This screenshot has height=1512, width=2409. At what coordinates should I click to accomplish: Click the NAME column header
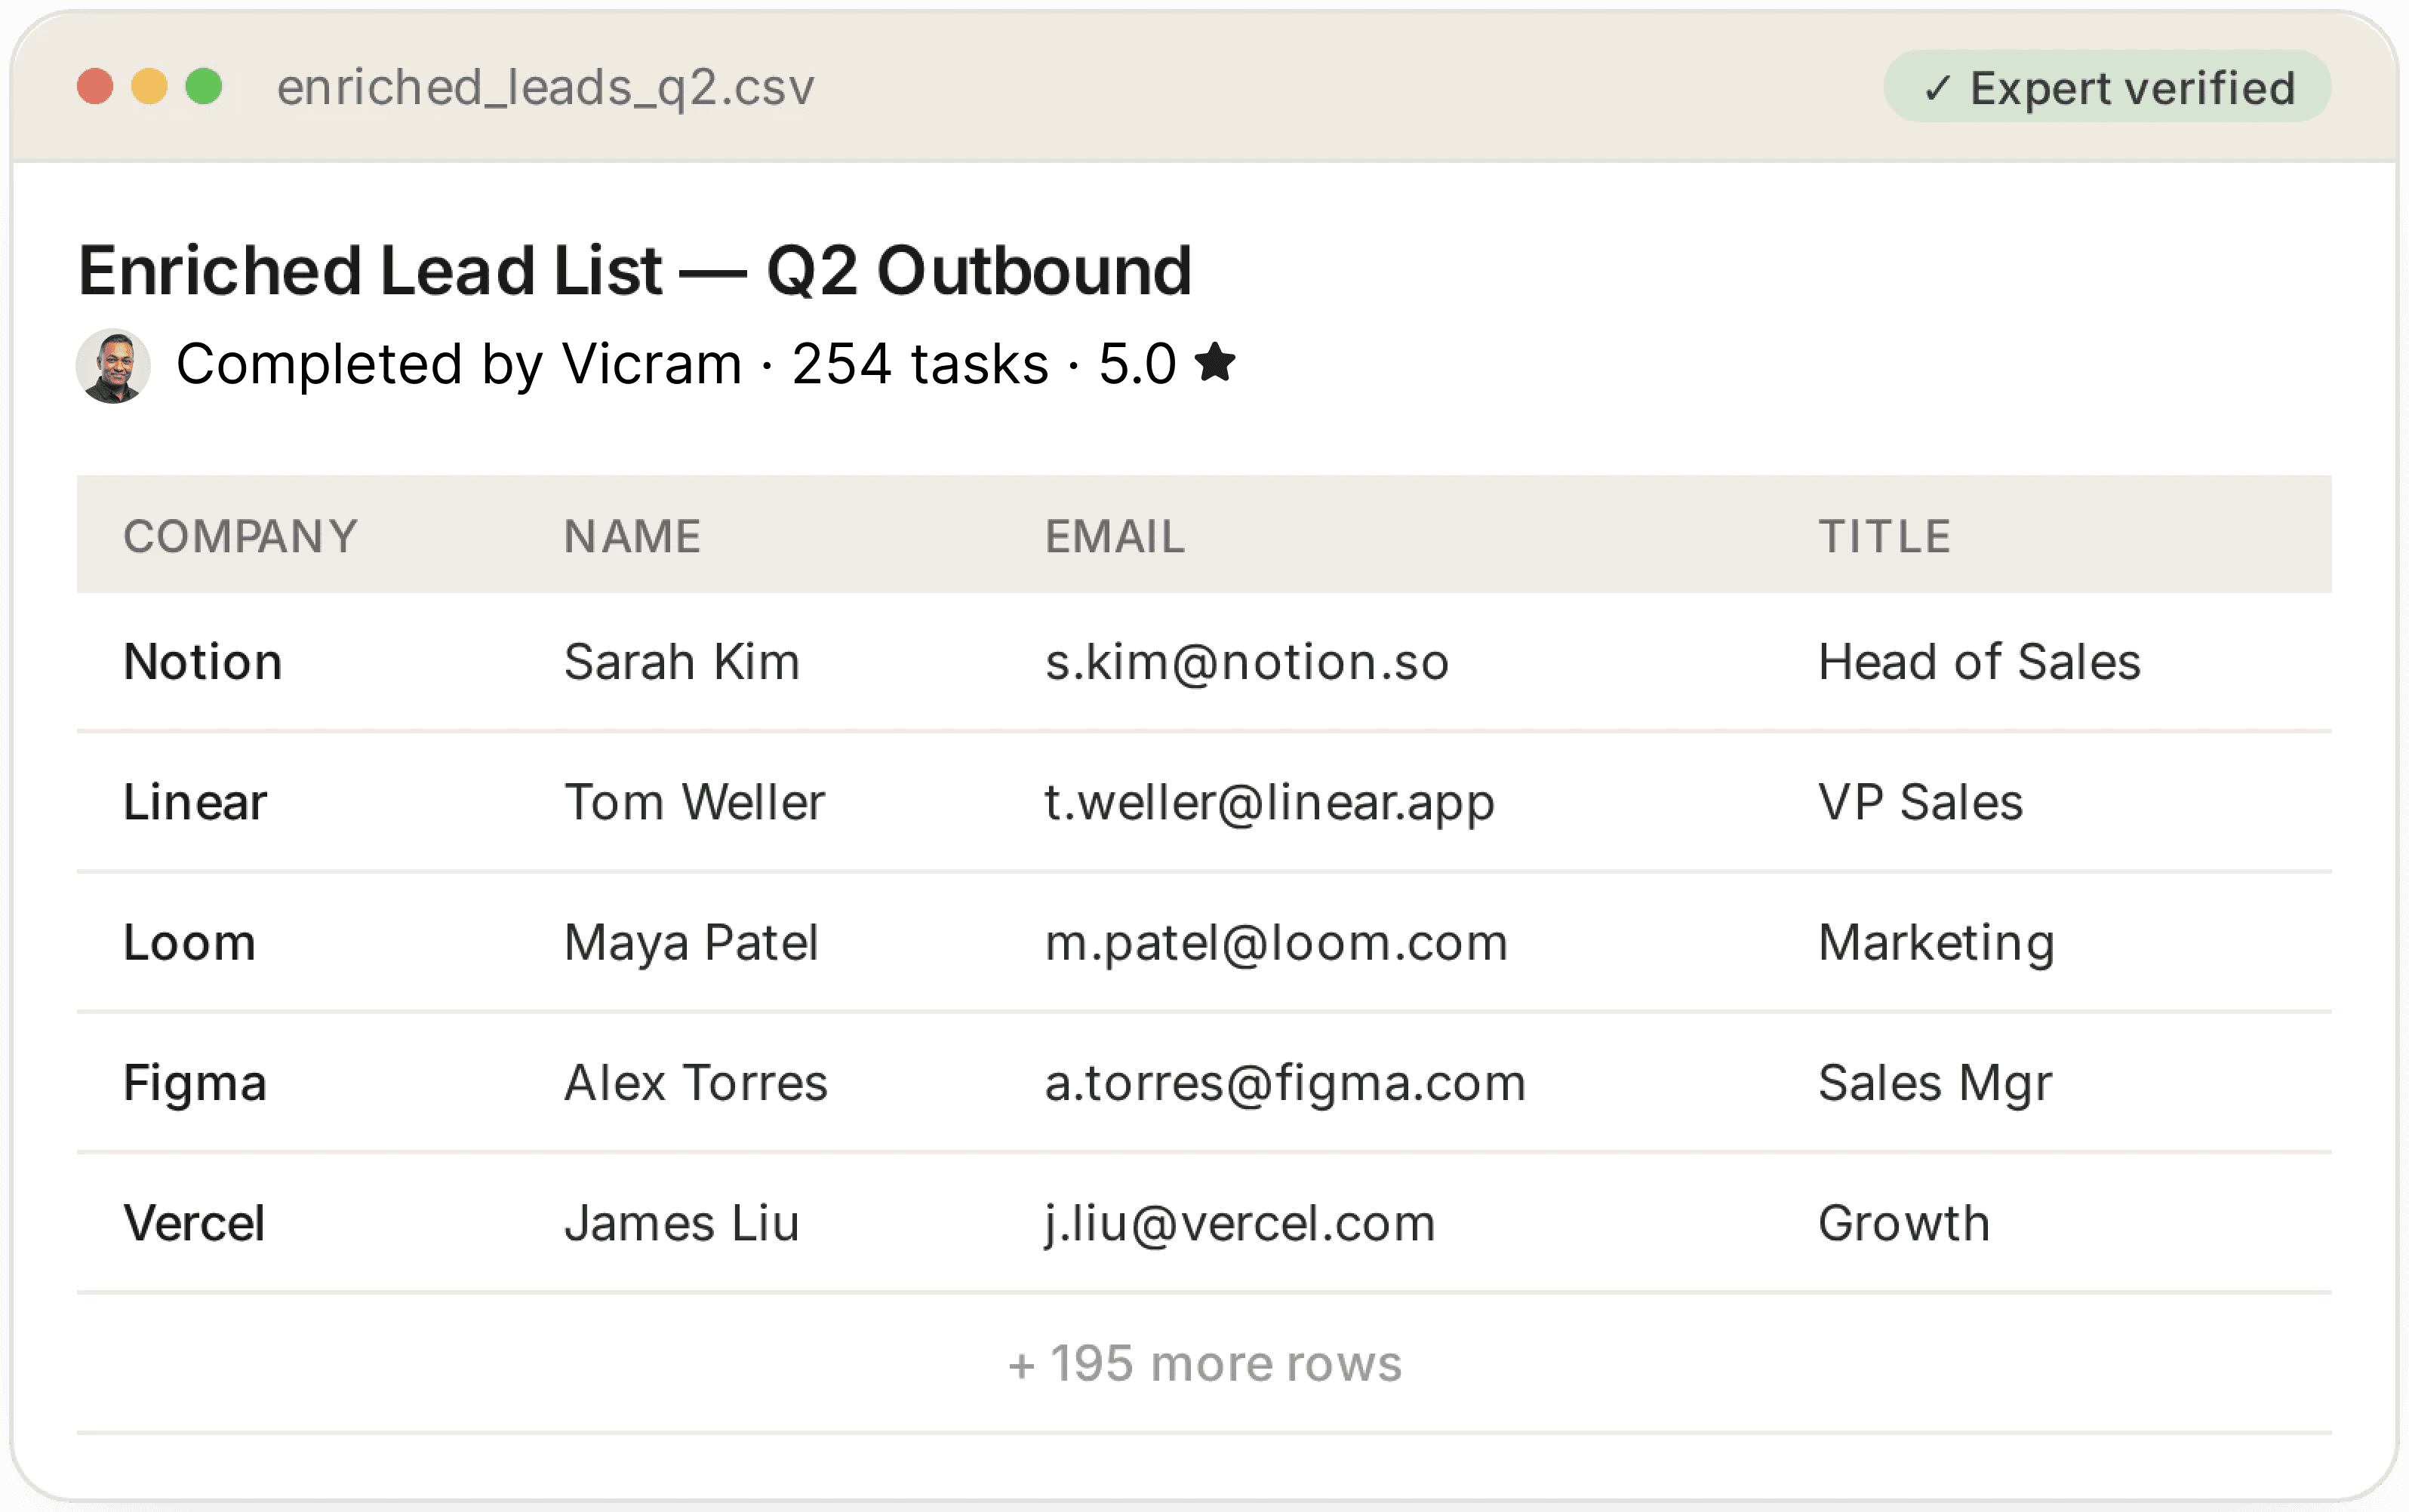coord(632,537)
